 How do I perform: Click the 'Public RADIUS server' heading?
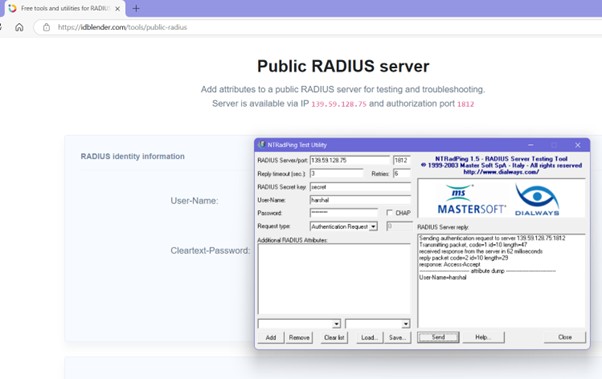click(343, 66)
